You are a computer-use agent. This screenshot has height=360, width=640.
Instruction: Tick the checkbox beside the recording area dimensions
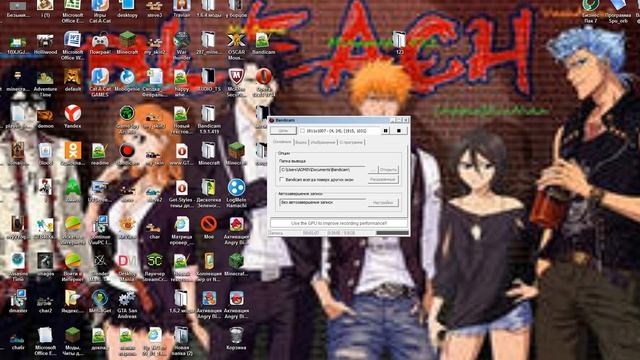coord(302,131)
